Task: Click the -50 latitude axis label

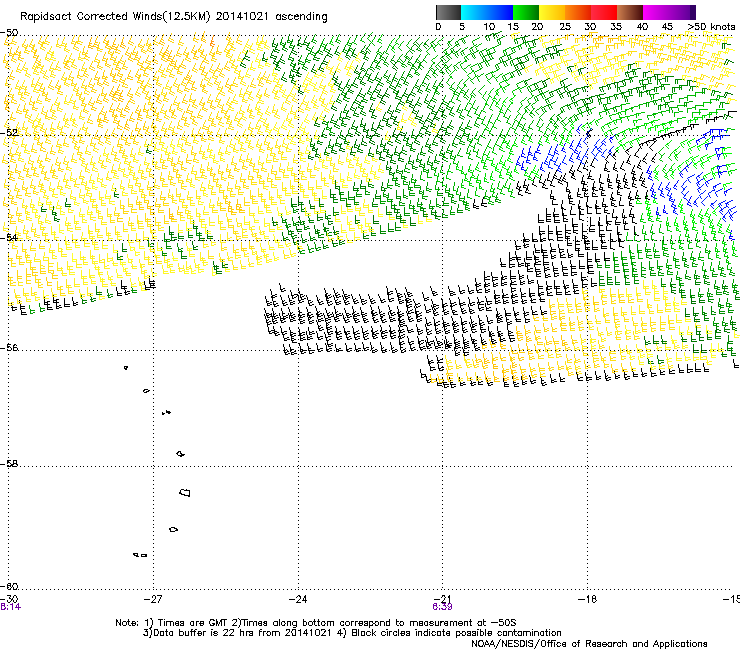Action: [x=9, y=33]
